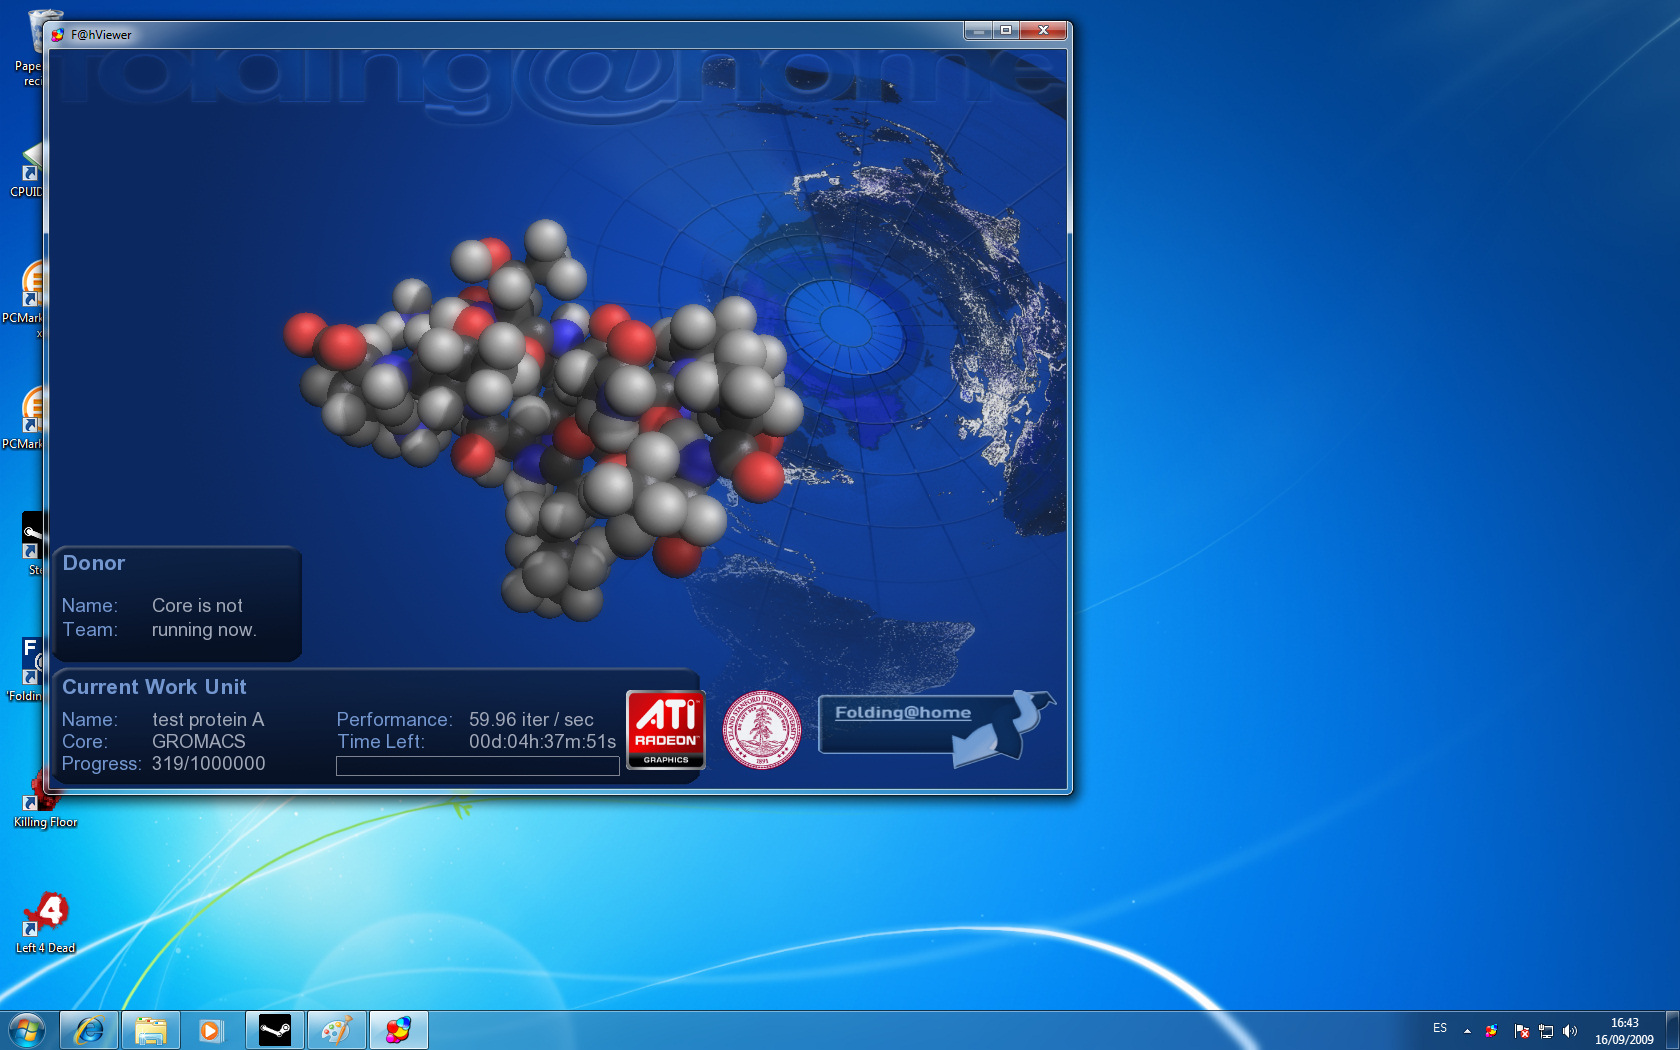Launch Internet Explorer from the taskbar

89,1030
